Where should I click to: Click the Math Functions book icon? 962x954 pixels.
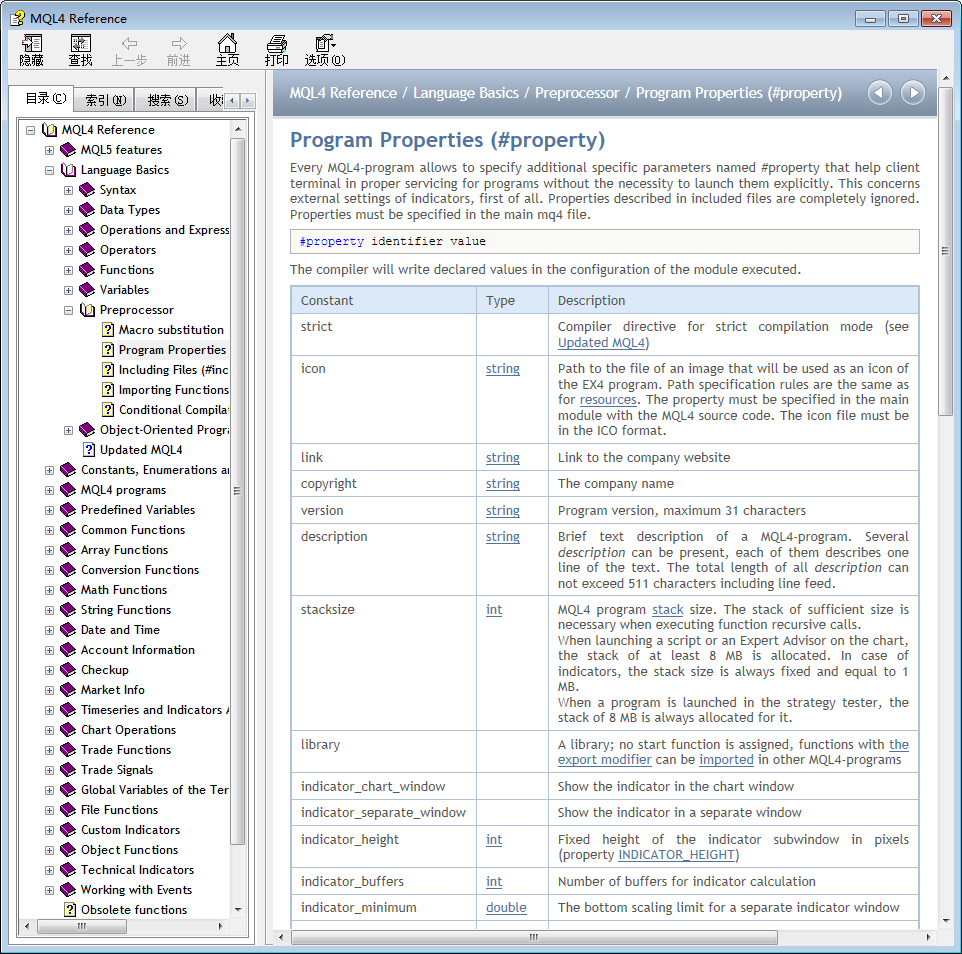pos(68,590)
